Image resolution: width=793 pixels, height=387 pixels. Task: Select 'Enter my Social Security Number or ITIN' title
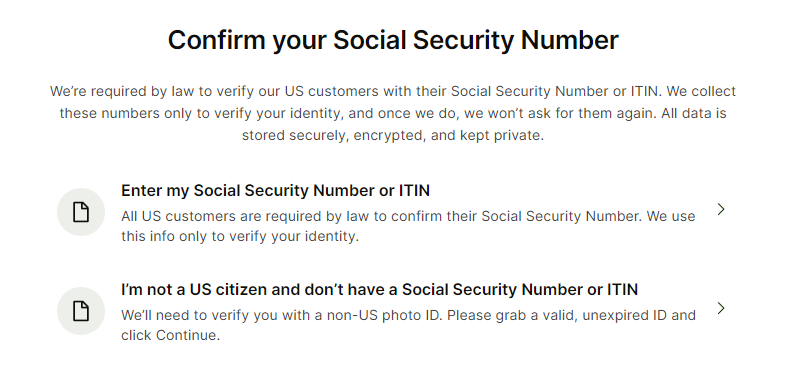[x=275, y=190]
